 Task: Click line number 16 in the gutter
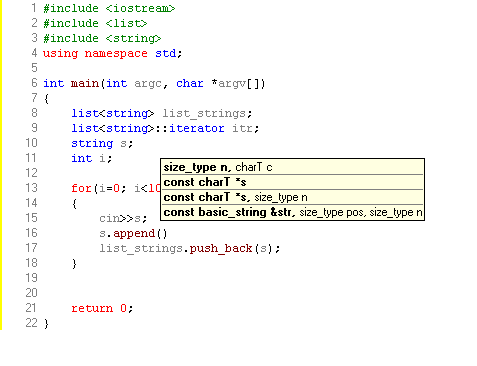point(31,233)
